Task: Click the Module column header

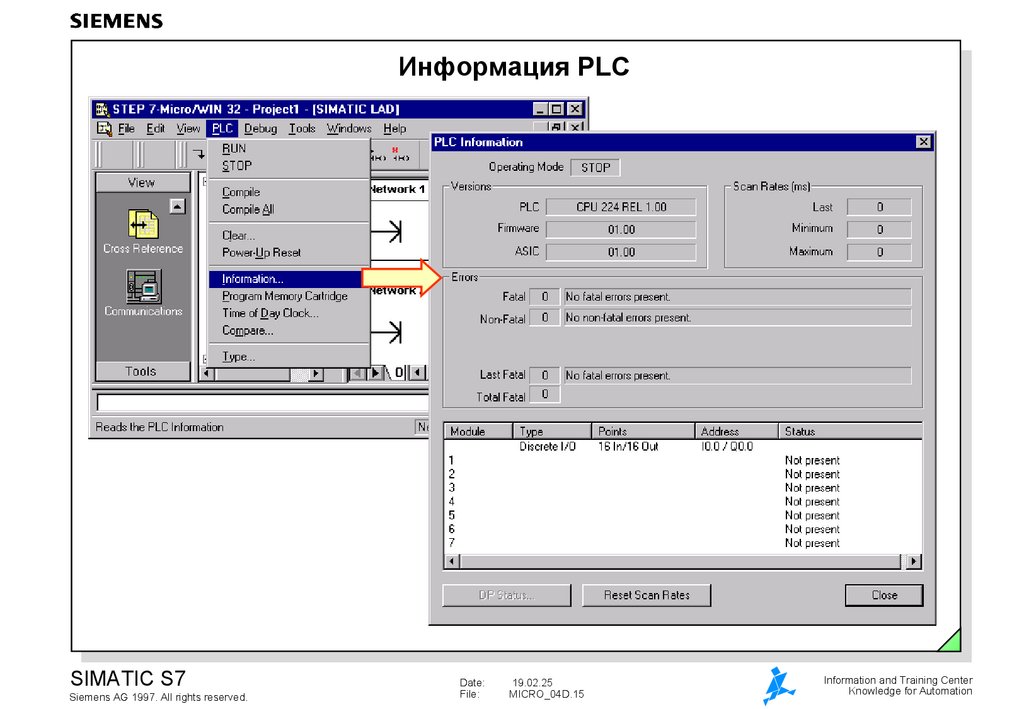Action: (x=478, y=432)
